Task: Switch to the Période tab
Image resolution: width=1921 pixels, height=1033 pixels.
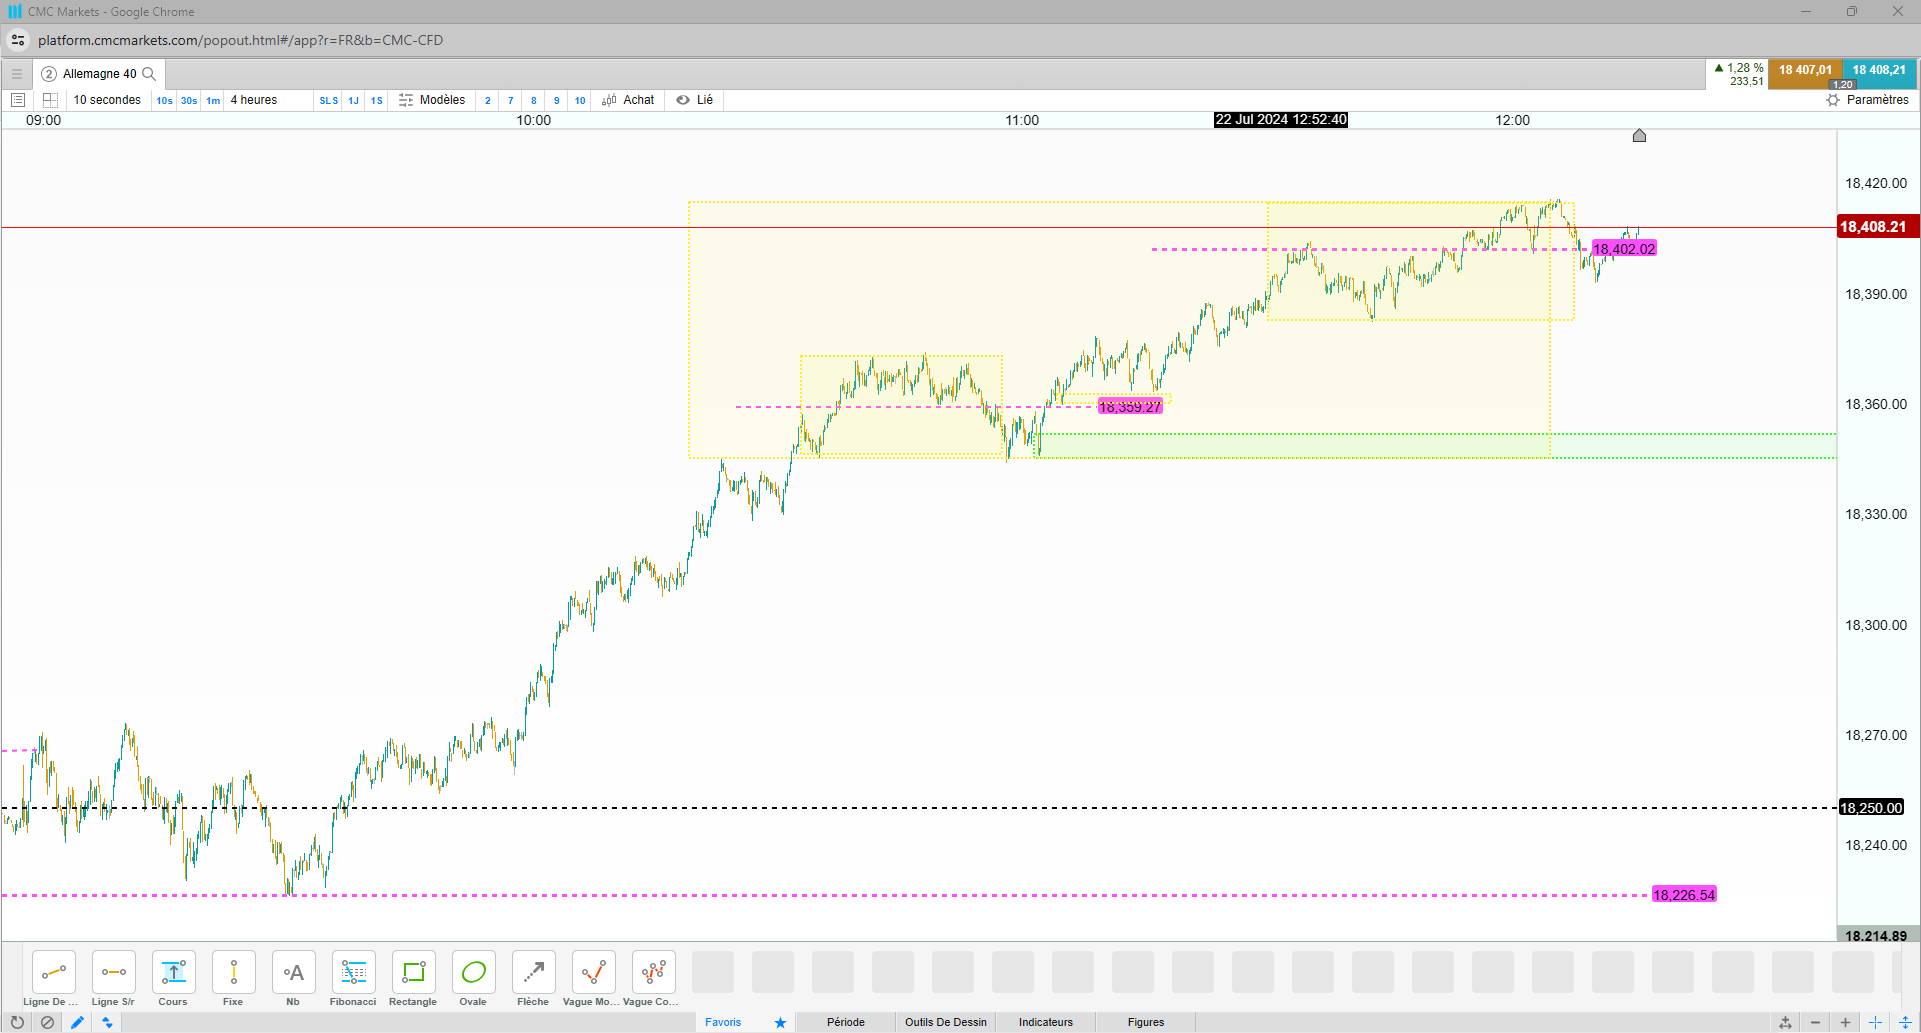Action: pyautogui.click(x=846, y=1022)
